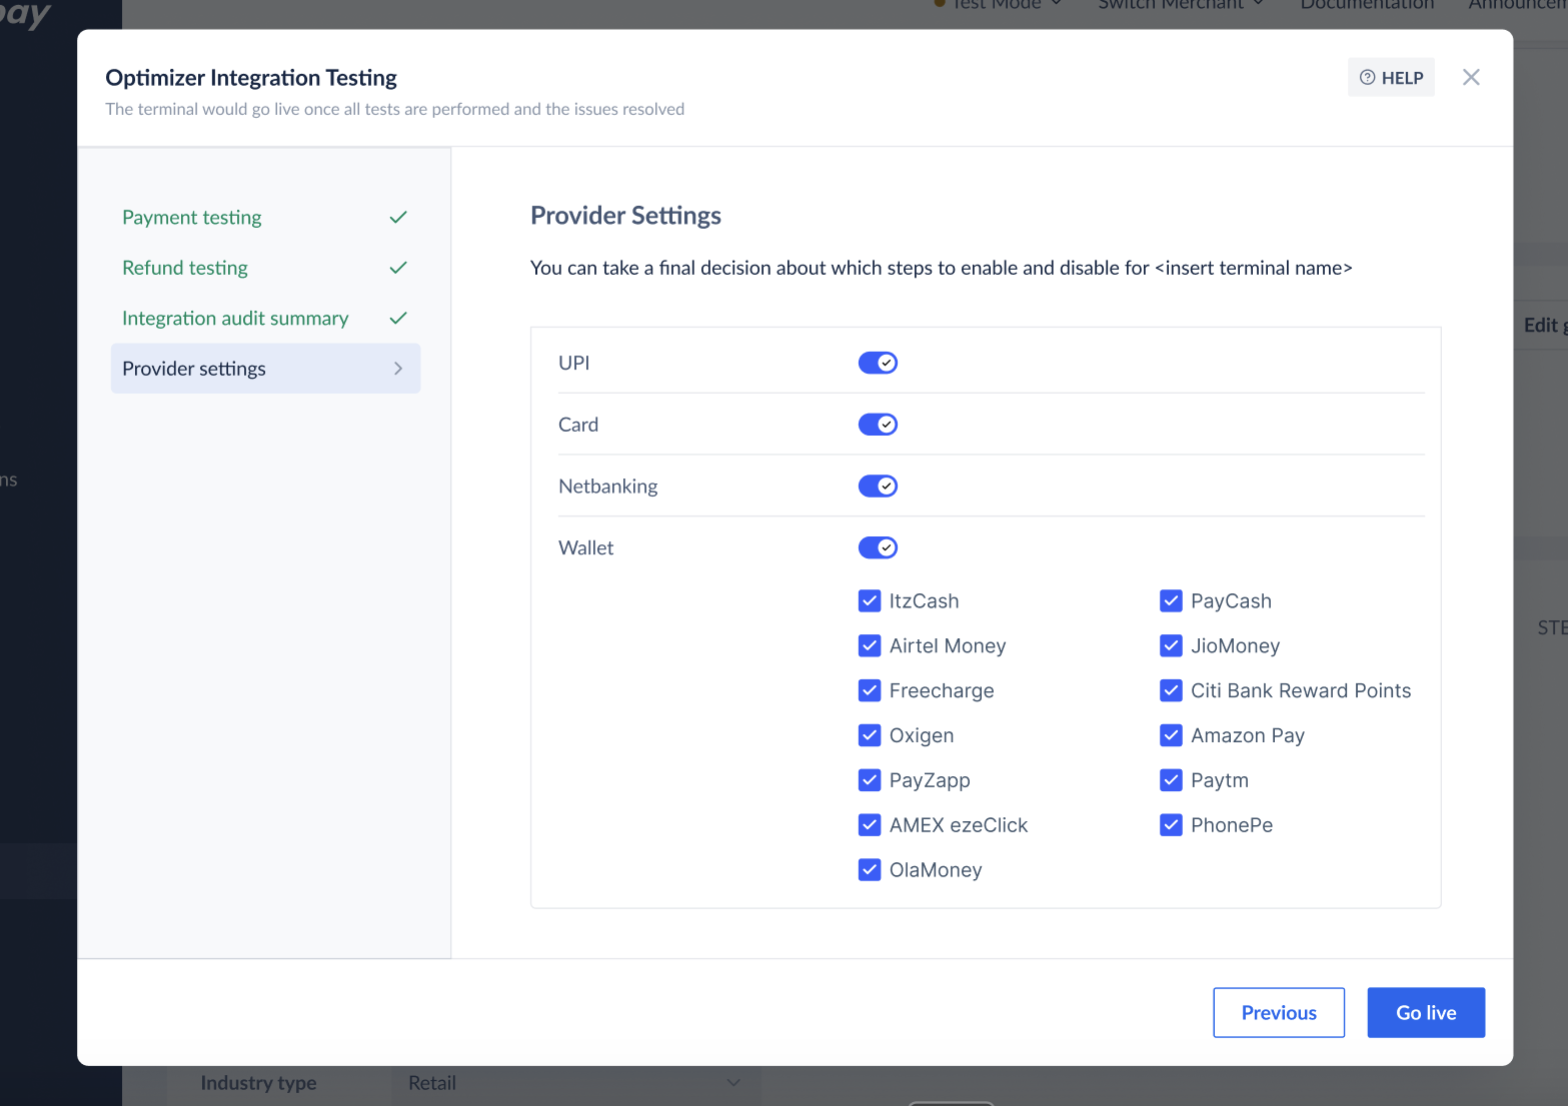The height and width of the screenshot is (1106, 1568).
Task: Uncheck the PhonePe checkbox
Action: coord(1171,825)
